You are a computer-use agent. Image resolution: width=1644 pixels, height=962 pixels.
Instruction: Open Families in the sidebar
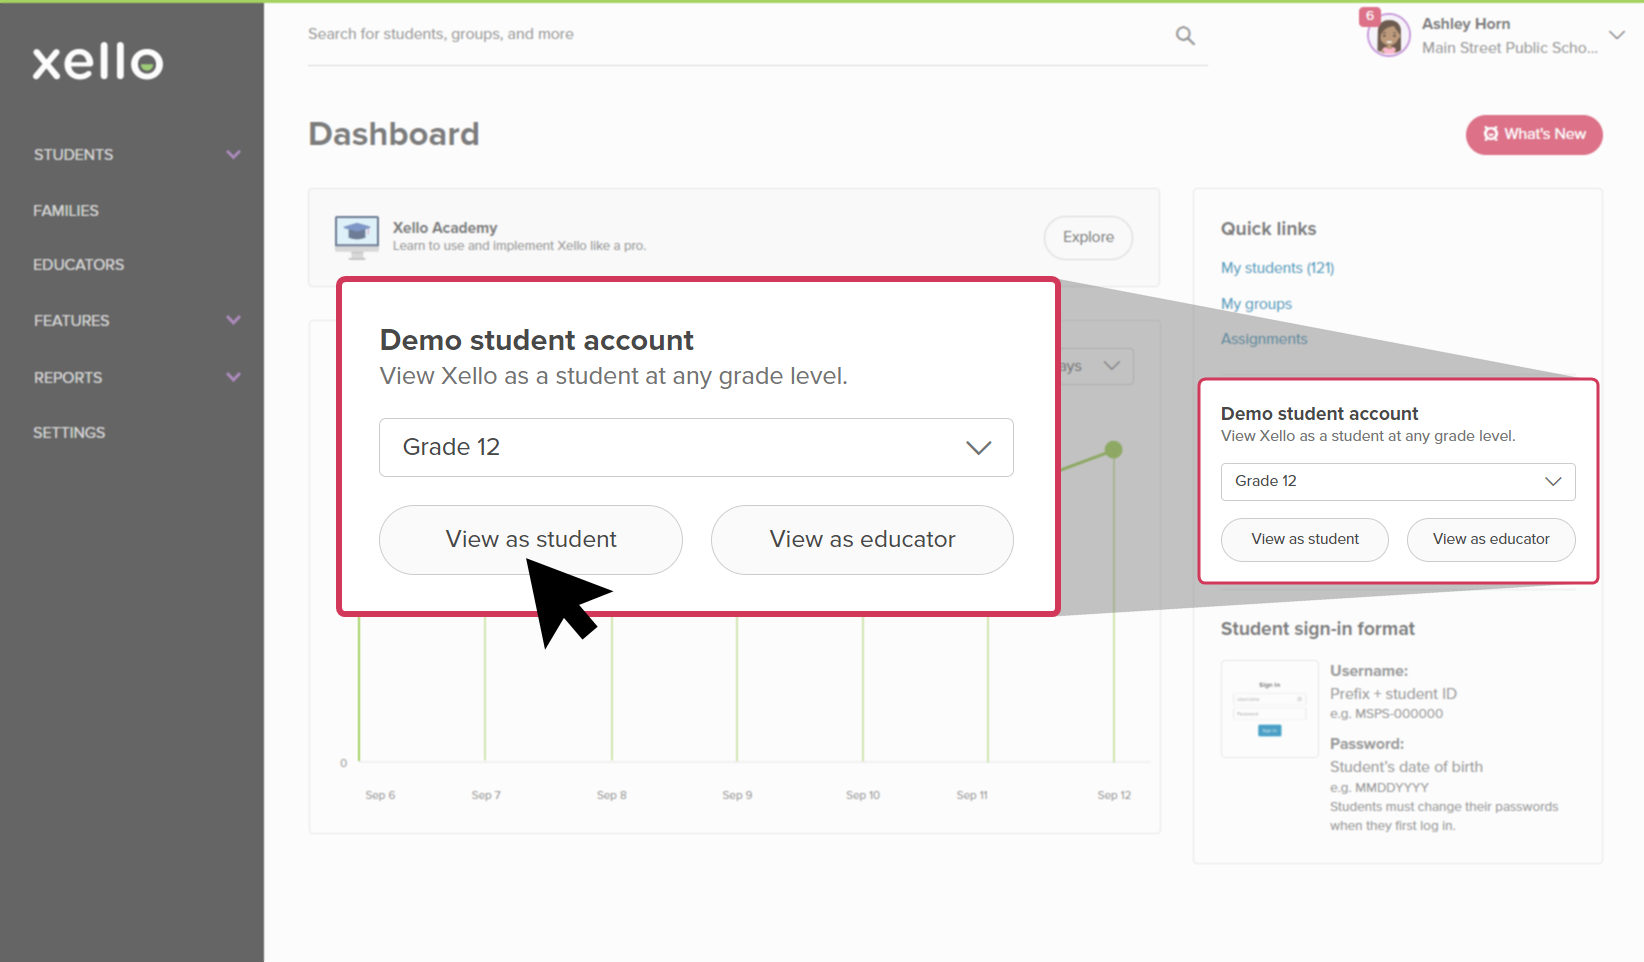[x=66, y=211]
